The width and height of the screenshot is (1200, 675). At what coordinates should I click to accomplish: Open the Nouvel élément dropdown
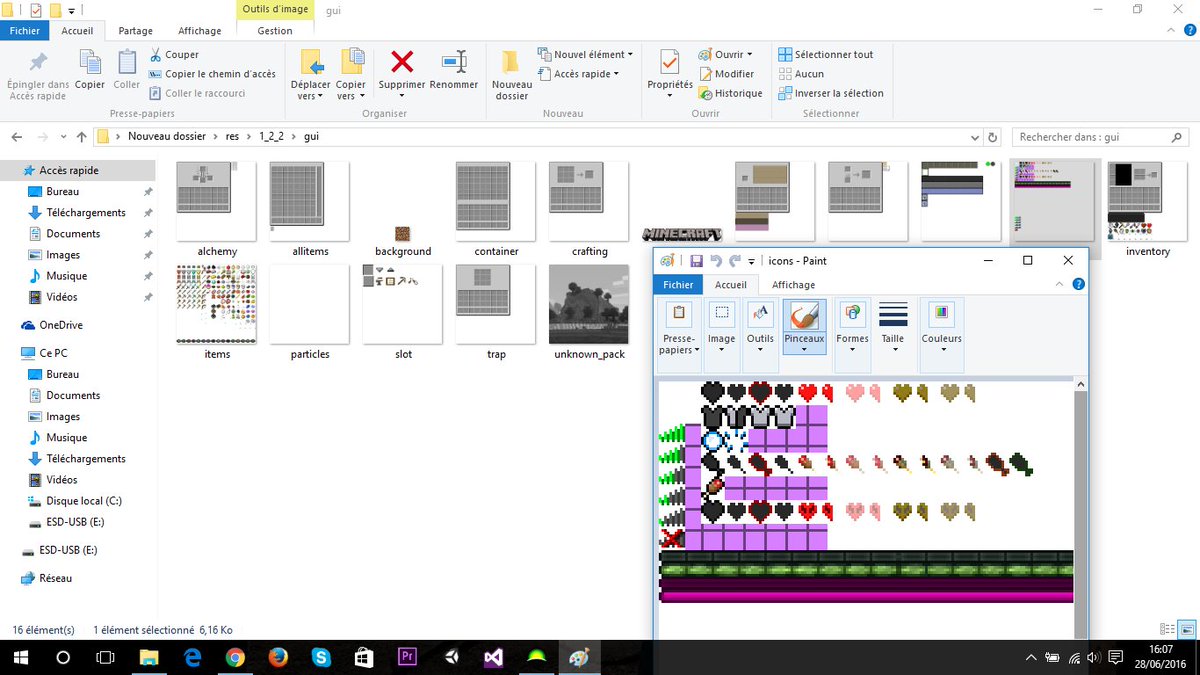(585, 54)
